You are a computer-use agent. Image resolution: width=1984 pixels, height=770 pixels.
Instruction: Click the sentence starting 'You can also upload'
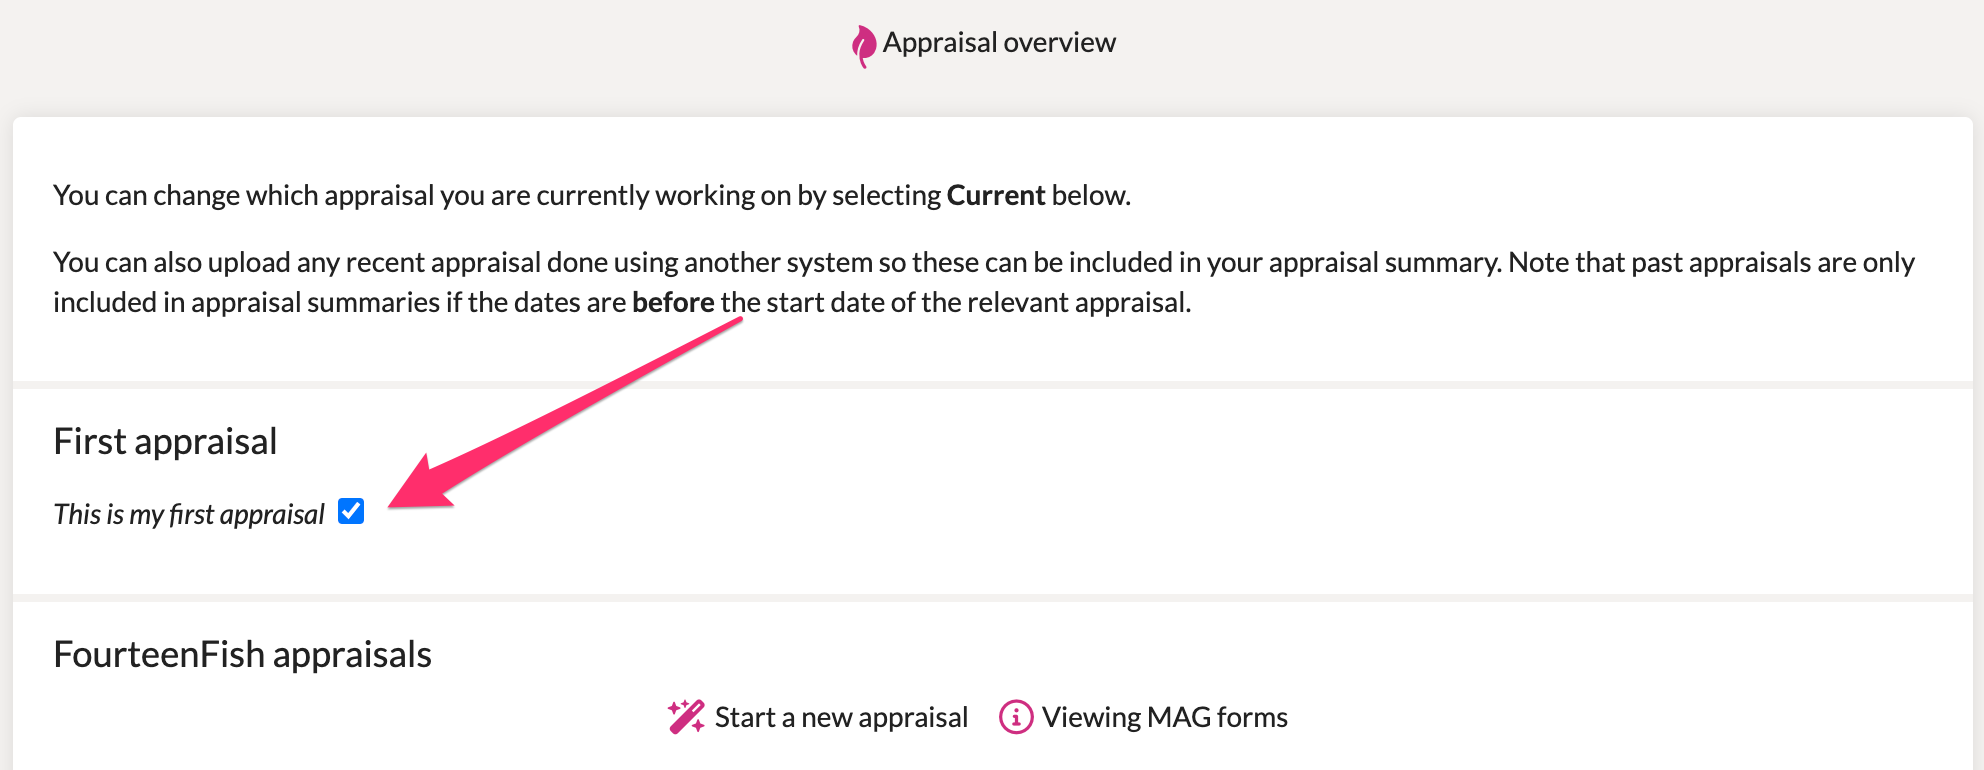click(984, 282)
